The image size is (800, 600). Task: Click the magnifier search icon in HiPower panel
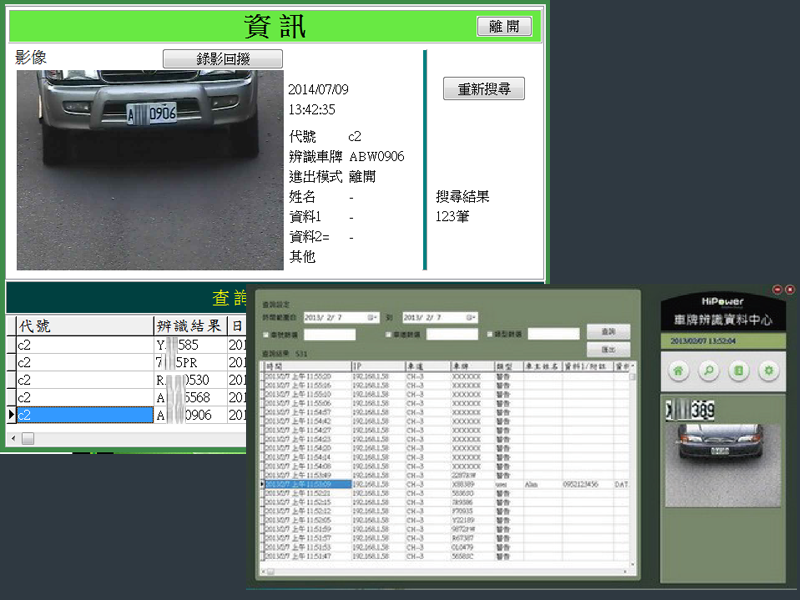click(707, 371)
